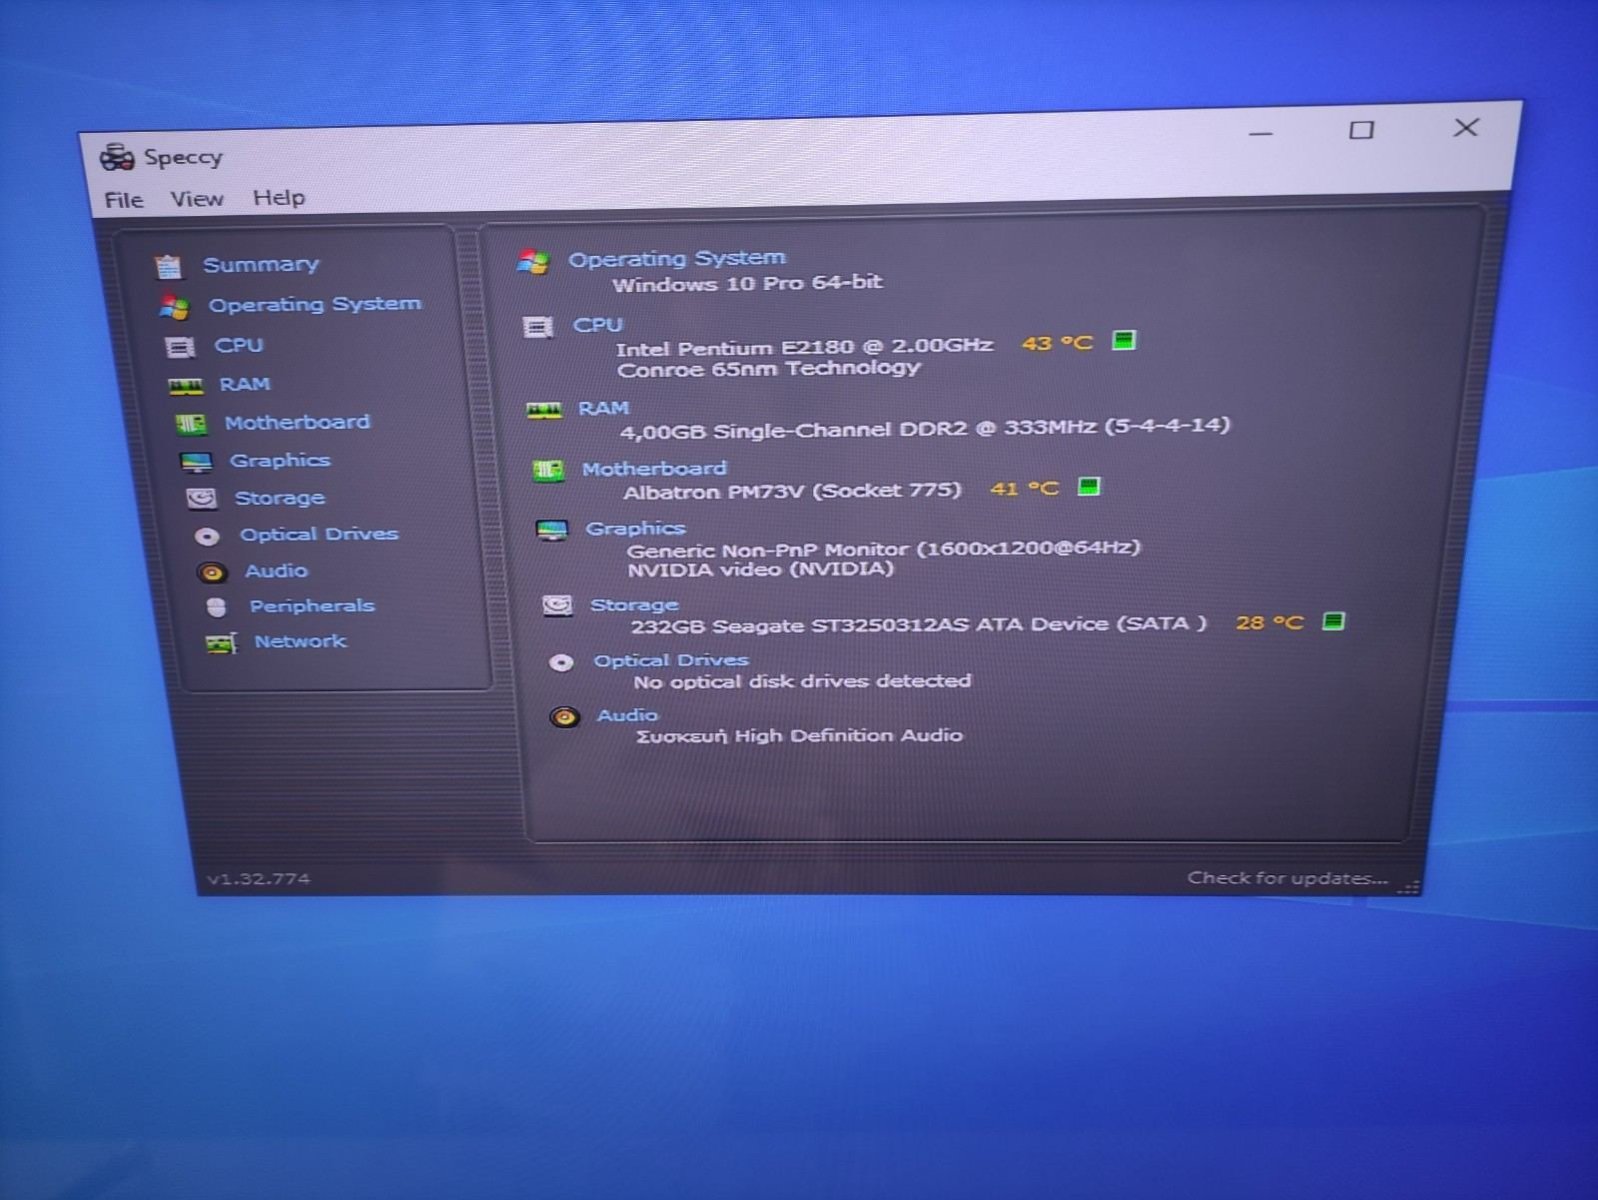Open the CPU heading link in main panel
Screen dimensions: 1598x1200
pos(598,325)
